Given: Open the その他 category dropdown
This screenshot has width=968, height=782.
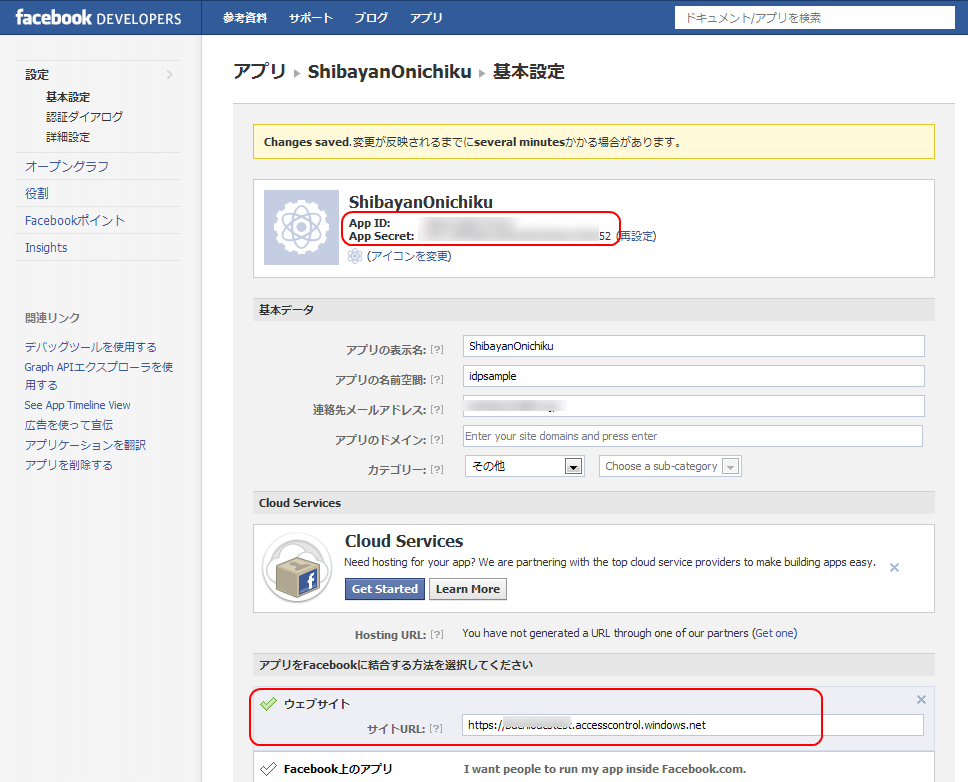Looking at the screenshot, I should [525, 466].
